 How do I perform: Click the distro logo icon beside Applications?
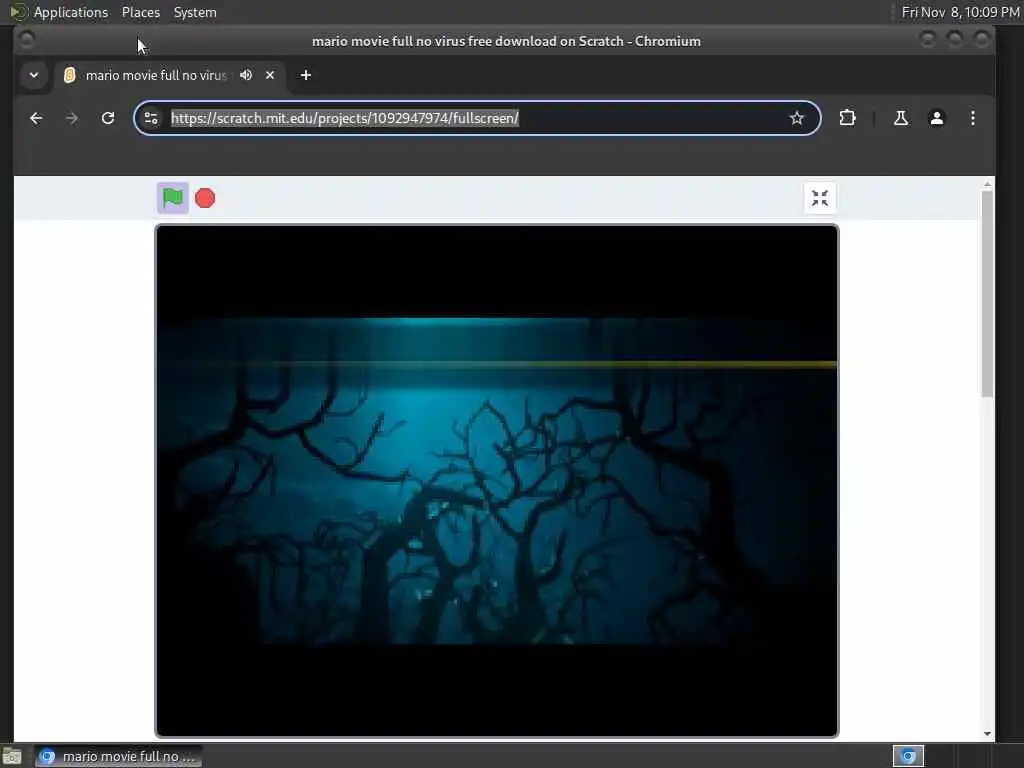tap(18, 12)
